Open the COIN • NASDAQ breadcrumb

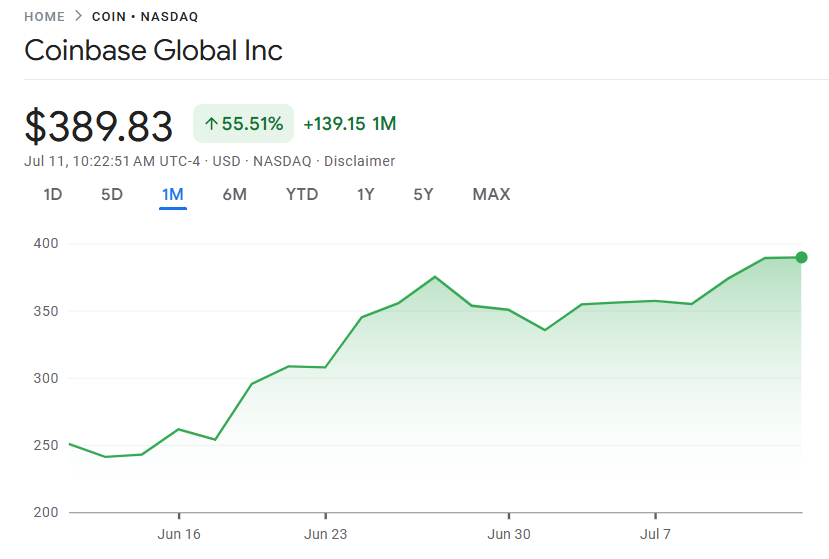pos(144,17)
